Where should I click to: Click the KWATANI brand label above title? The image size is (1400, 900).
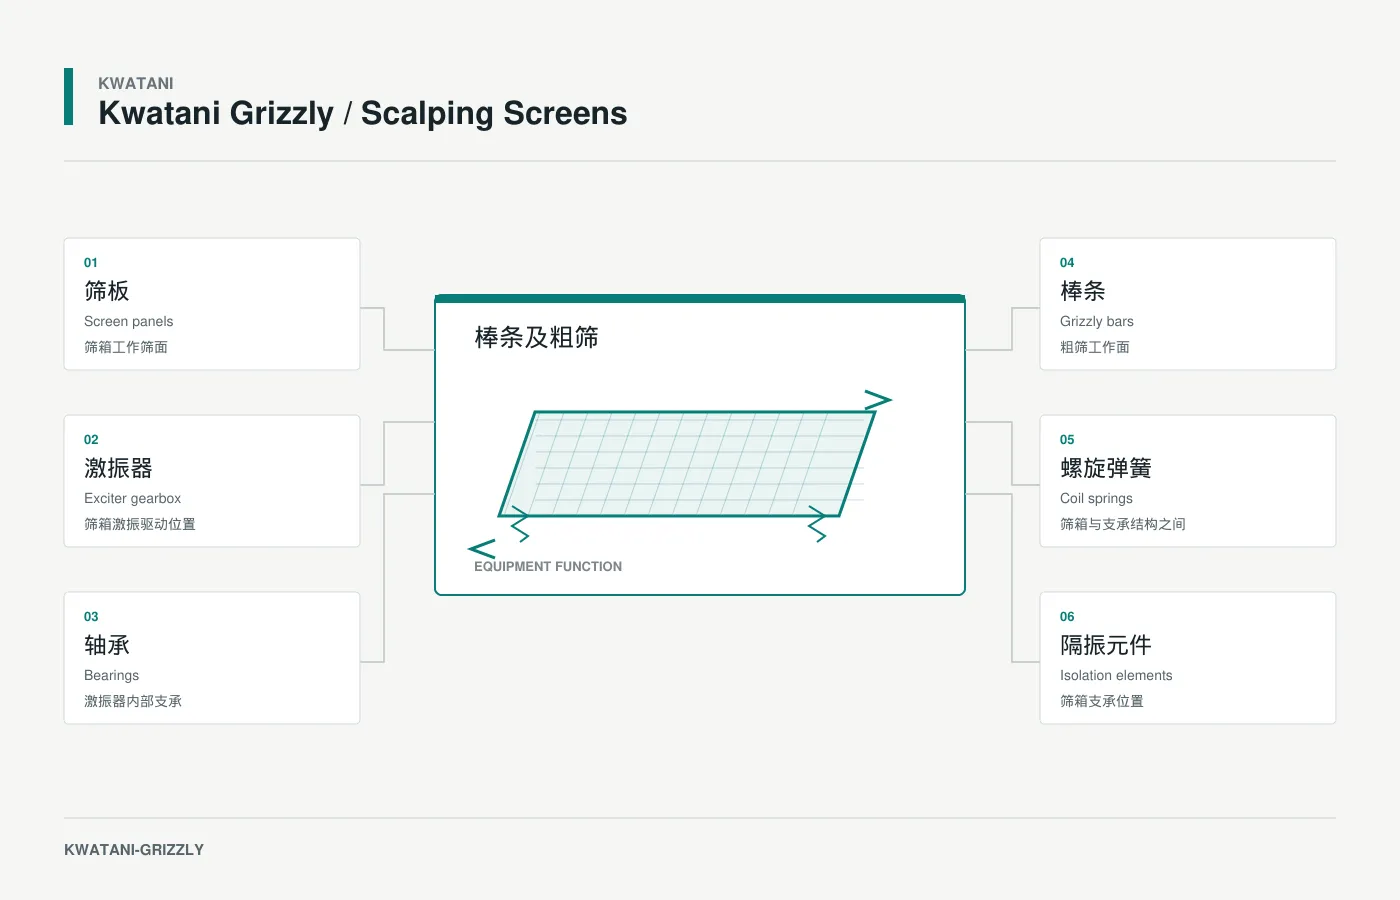pos(136,83)
